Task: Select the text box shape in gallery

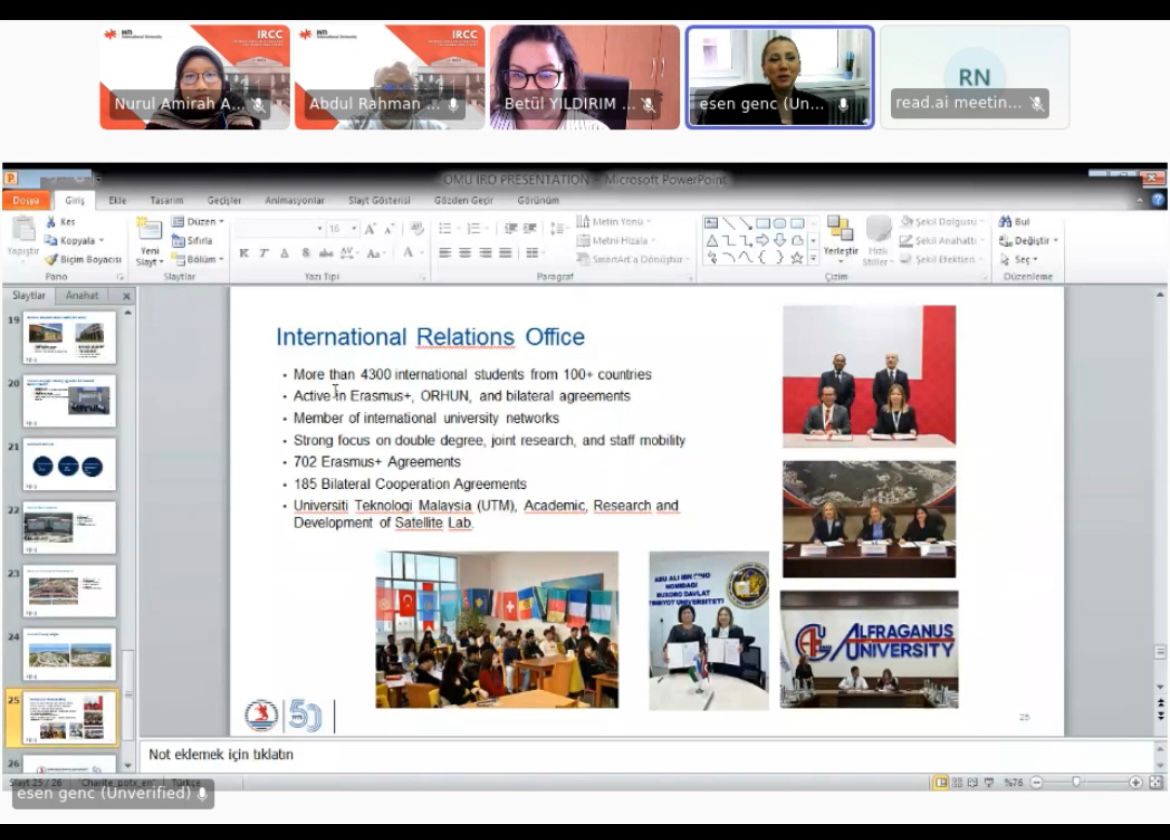Action: coord(711,223)
